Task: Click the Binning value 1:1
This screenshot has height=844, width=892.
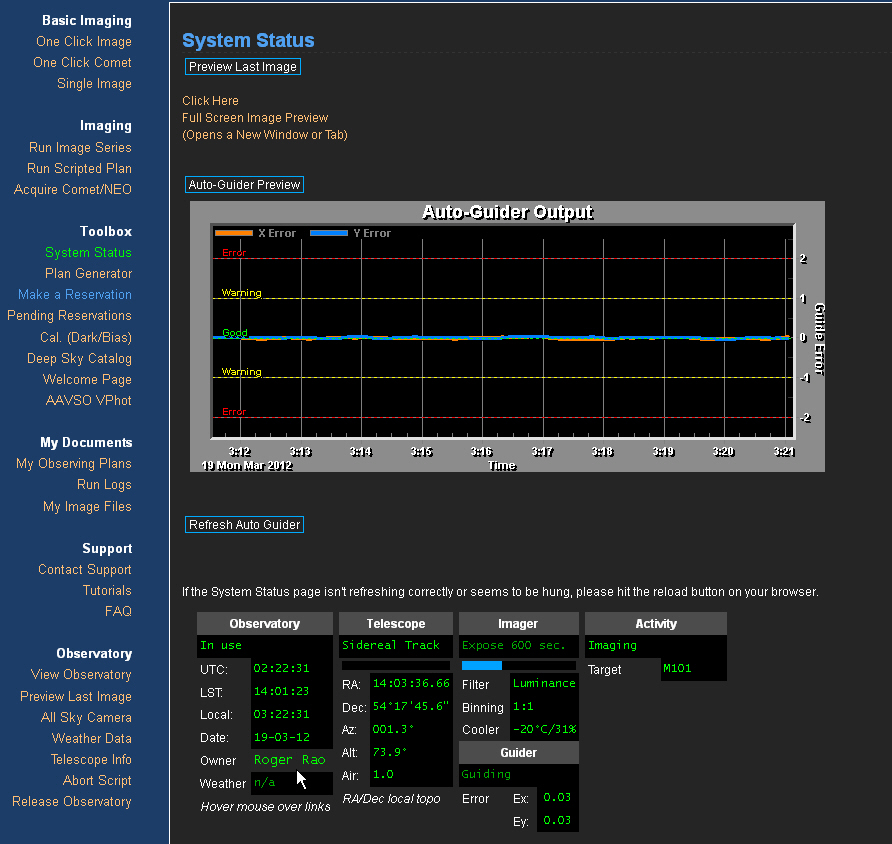Action: (523, 706)
